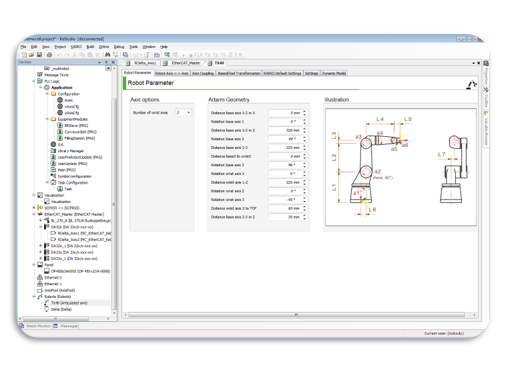Click the EquipmentModules folder icon
The image size is (517, 365).
pos(53,119)
